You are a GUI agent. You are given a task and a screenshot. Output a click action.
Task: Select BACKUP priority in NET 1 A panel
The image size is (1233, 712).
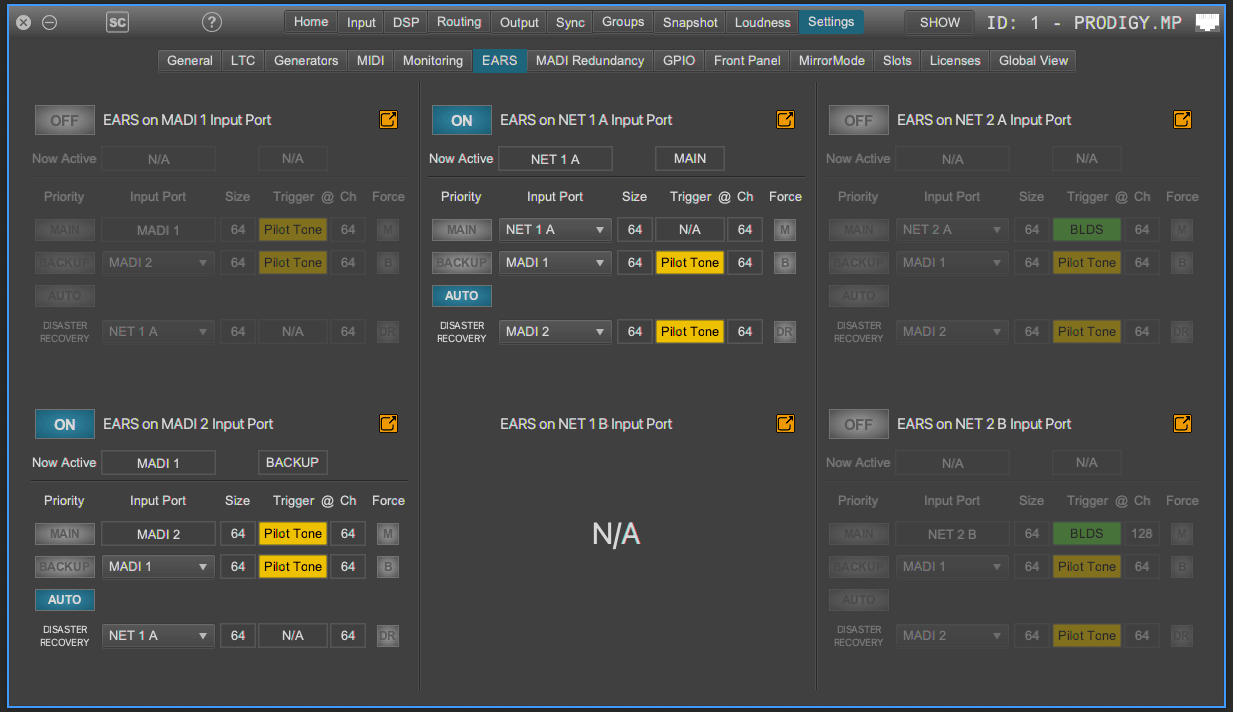(462, 263)
